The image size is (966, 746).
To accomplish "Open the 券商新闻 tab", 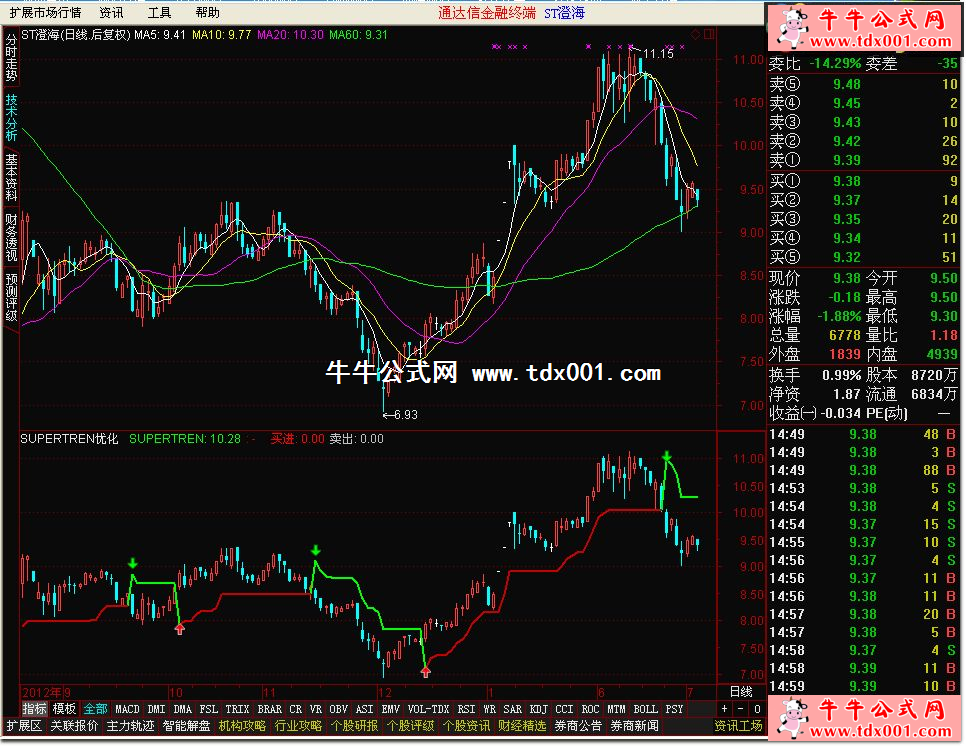I will click(x=634, y=726).
